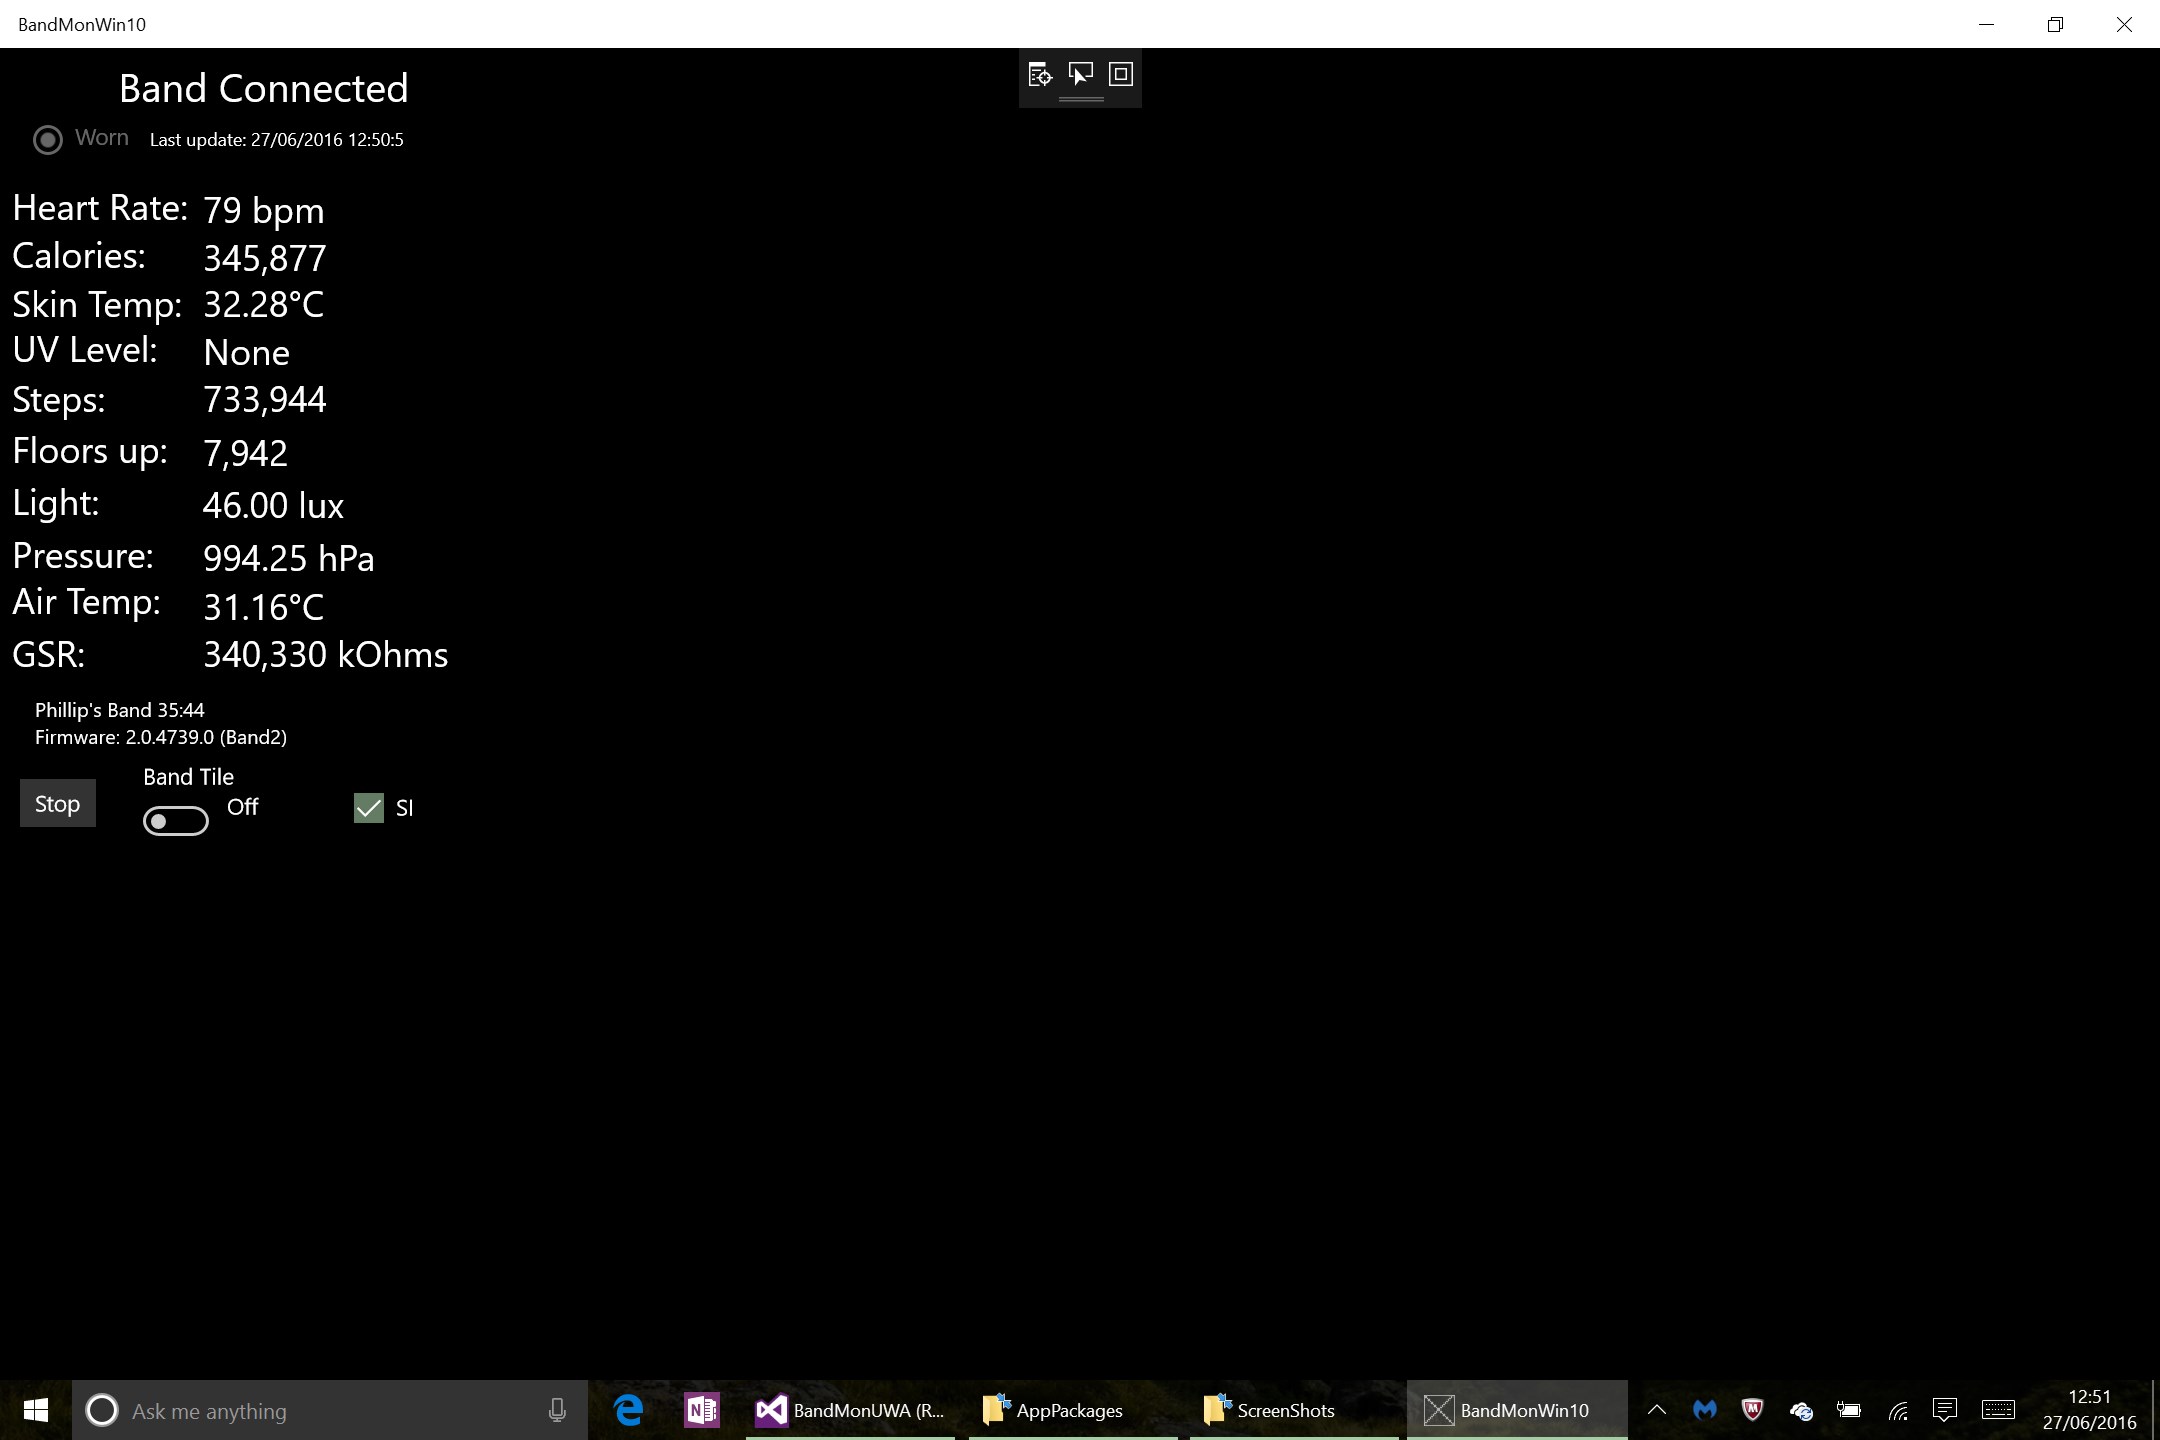Open the Windows Start menu
The height and width of the screenshot is (1440, 2160).
pos(36,1410)
